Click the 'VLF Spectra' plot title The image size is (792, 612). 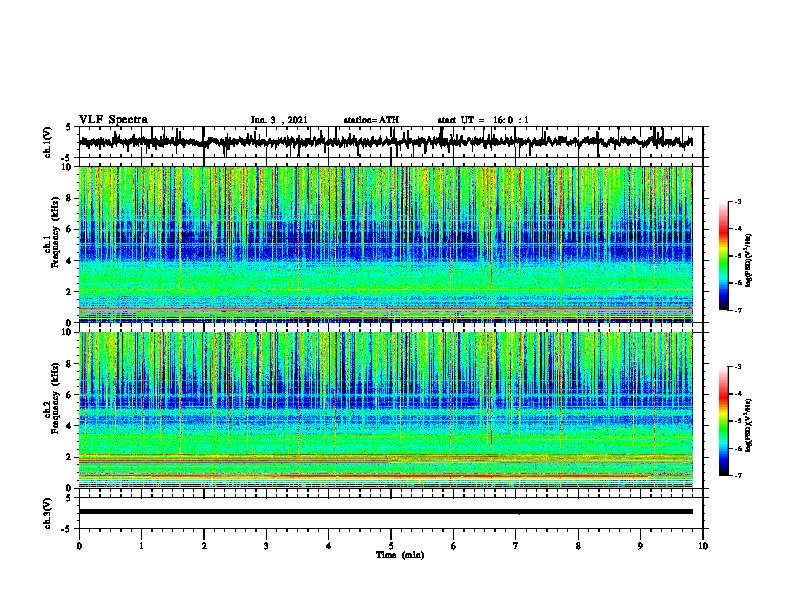[x=113, y=120]
